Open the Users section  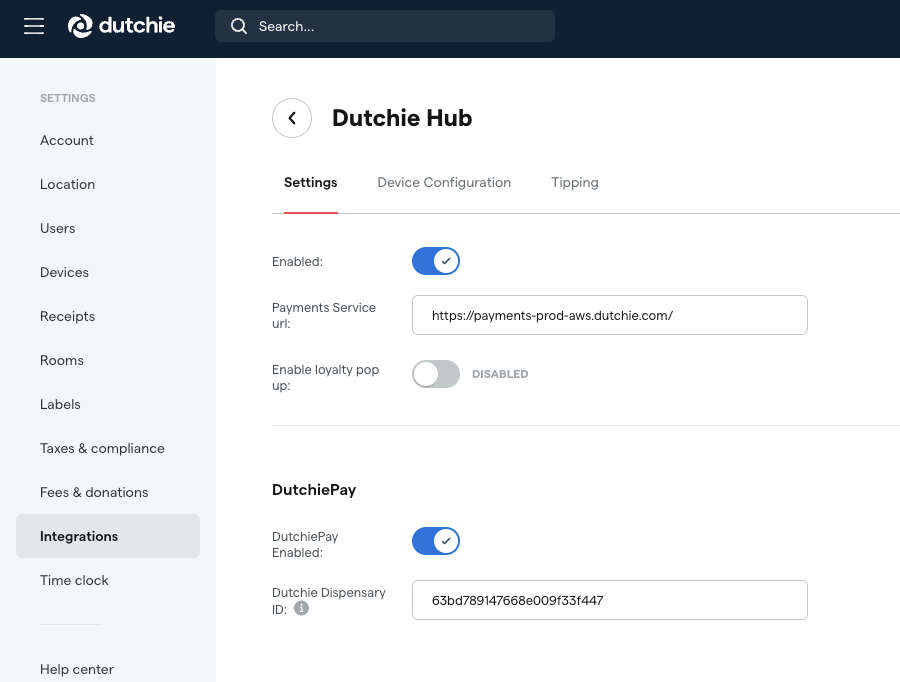coord(57,228)
